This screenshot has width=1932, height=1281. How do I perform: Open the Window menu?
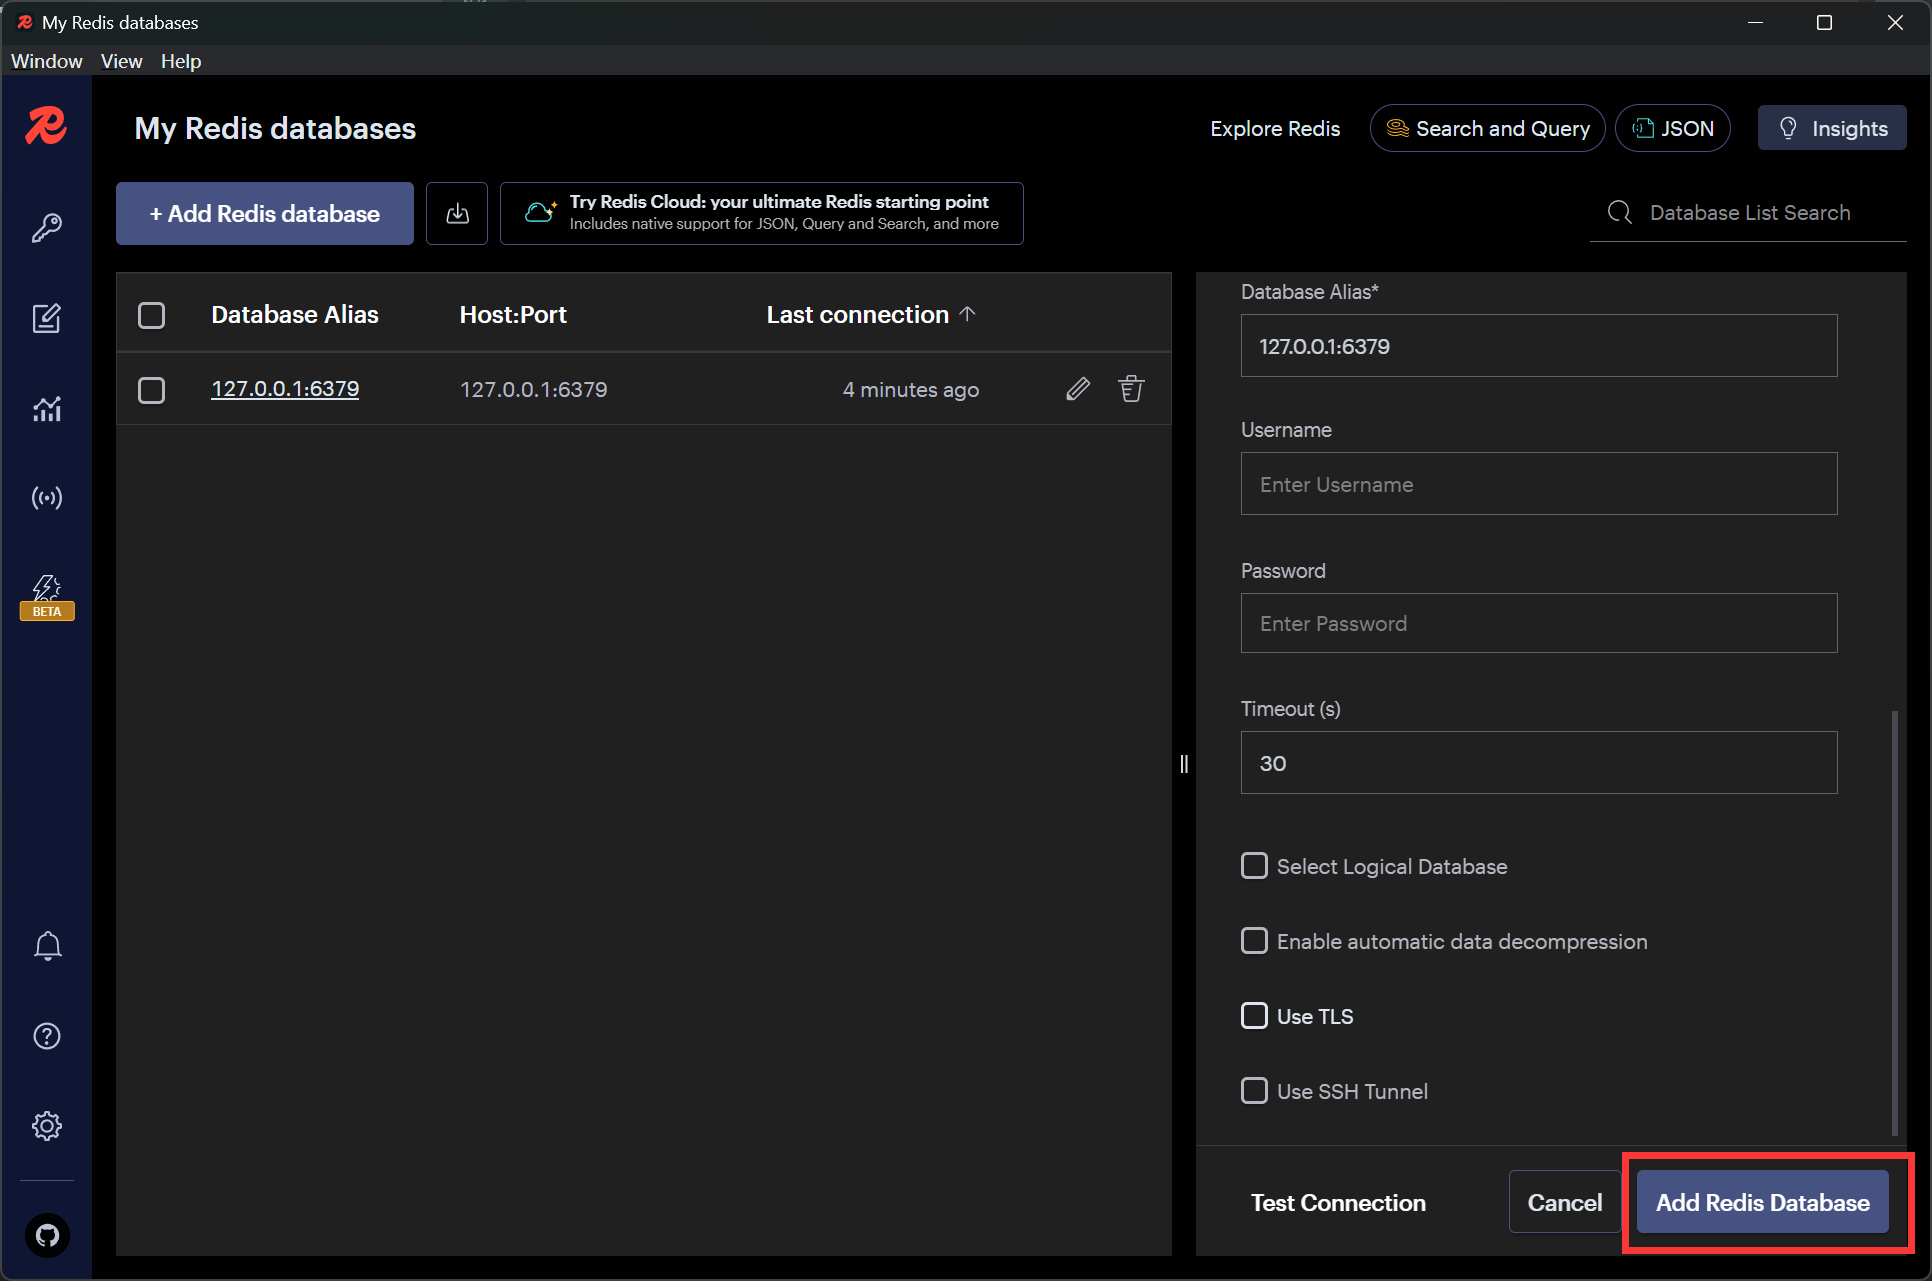(x=47, y=61)
